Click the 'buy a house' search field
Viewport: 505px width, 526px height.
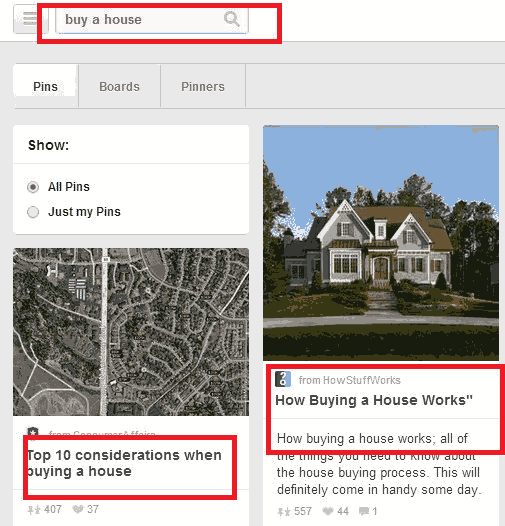[x=152, y=20]
